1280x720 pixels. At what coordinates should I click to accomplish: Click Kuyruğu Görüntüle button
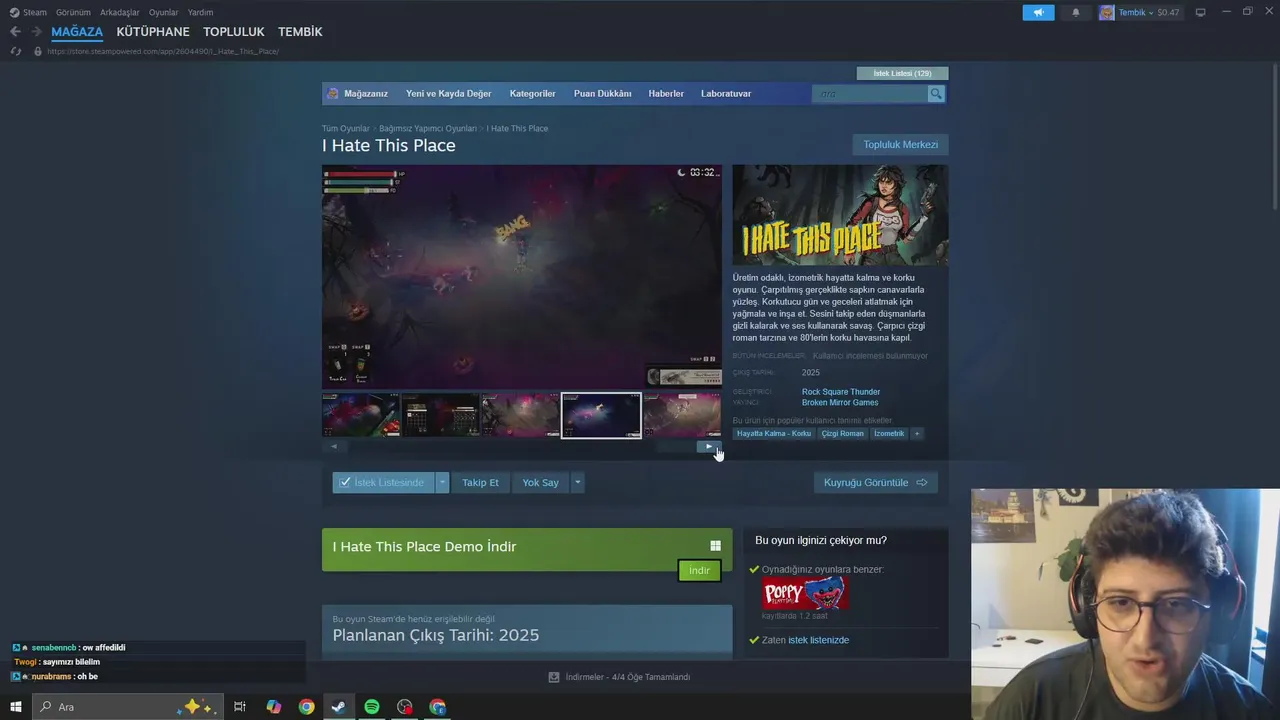875,482
